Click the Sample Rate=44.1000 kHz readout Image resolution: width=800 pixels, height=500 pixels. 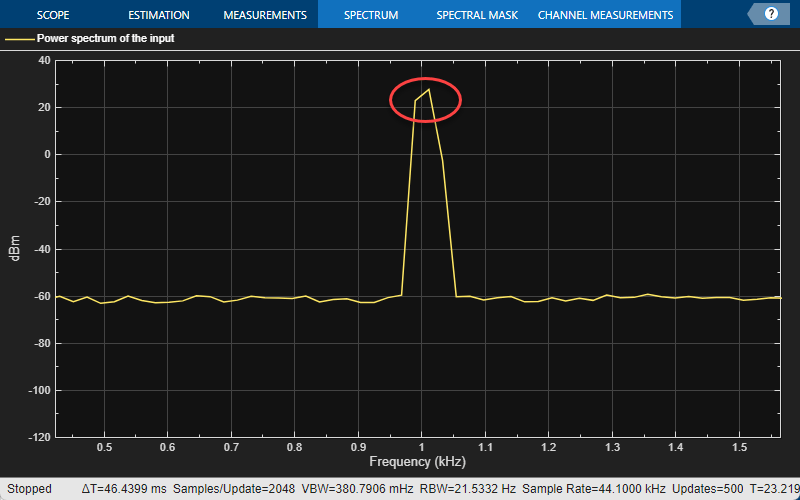(x=594, y=489)
